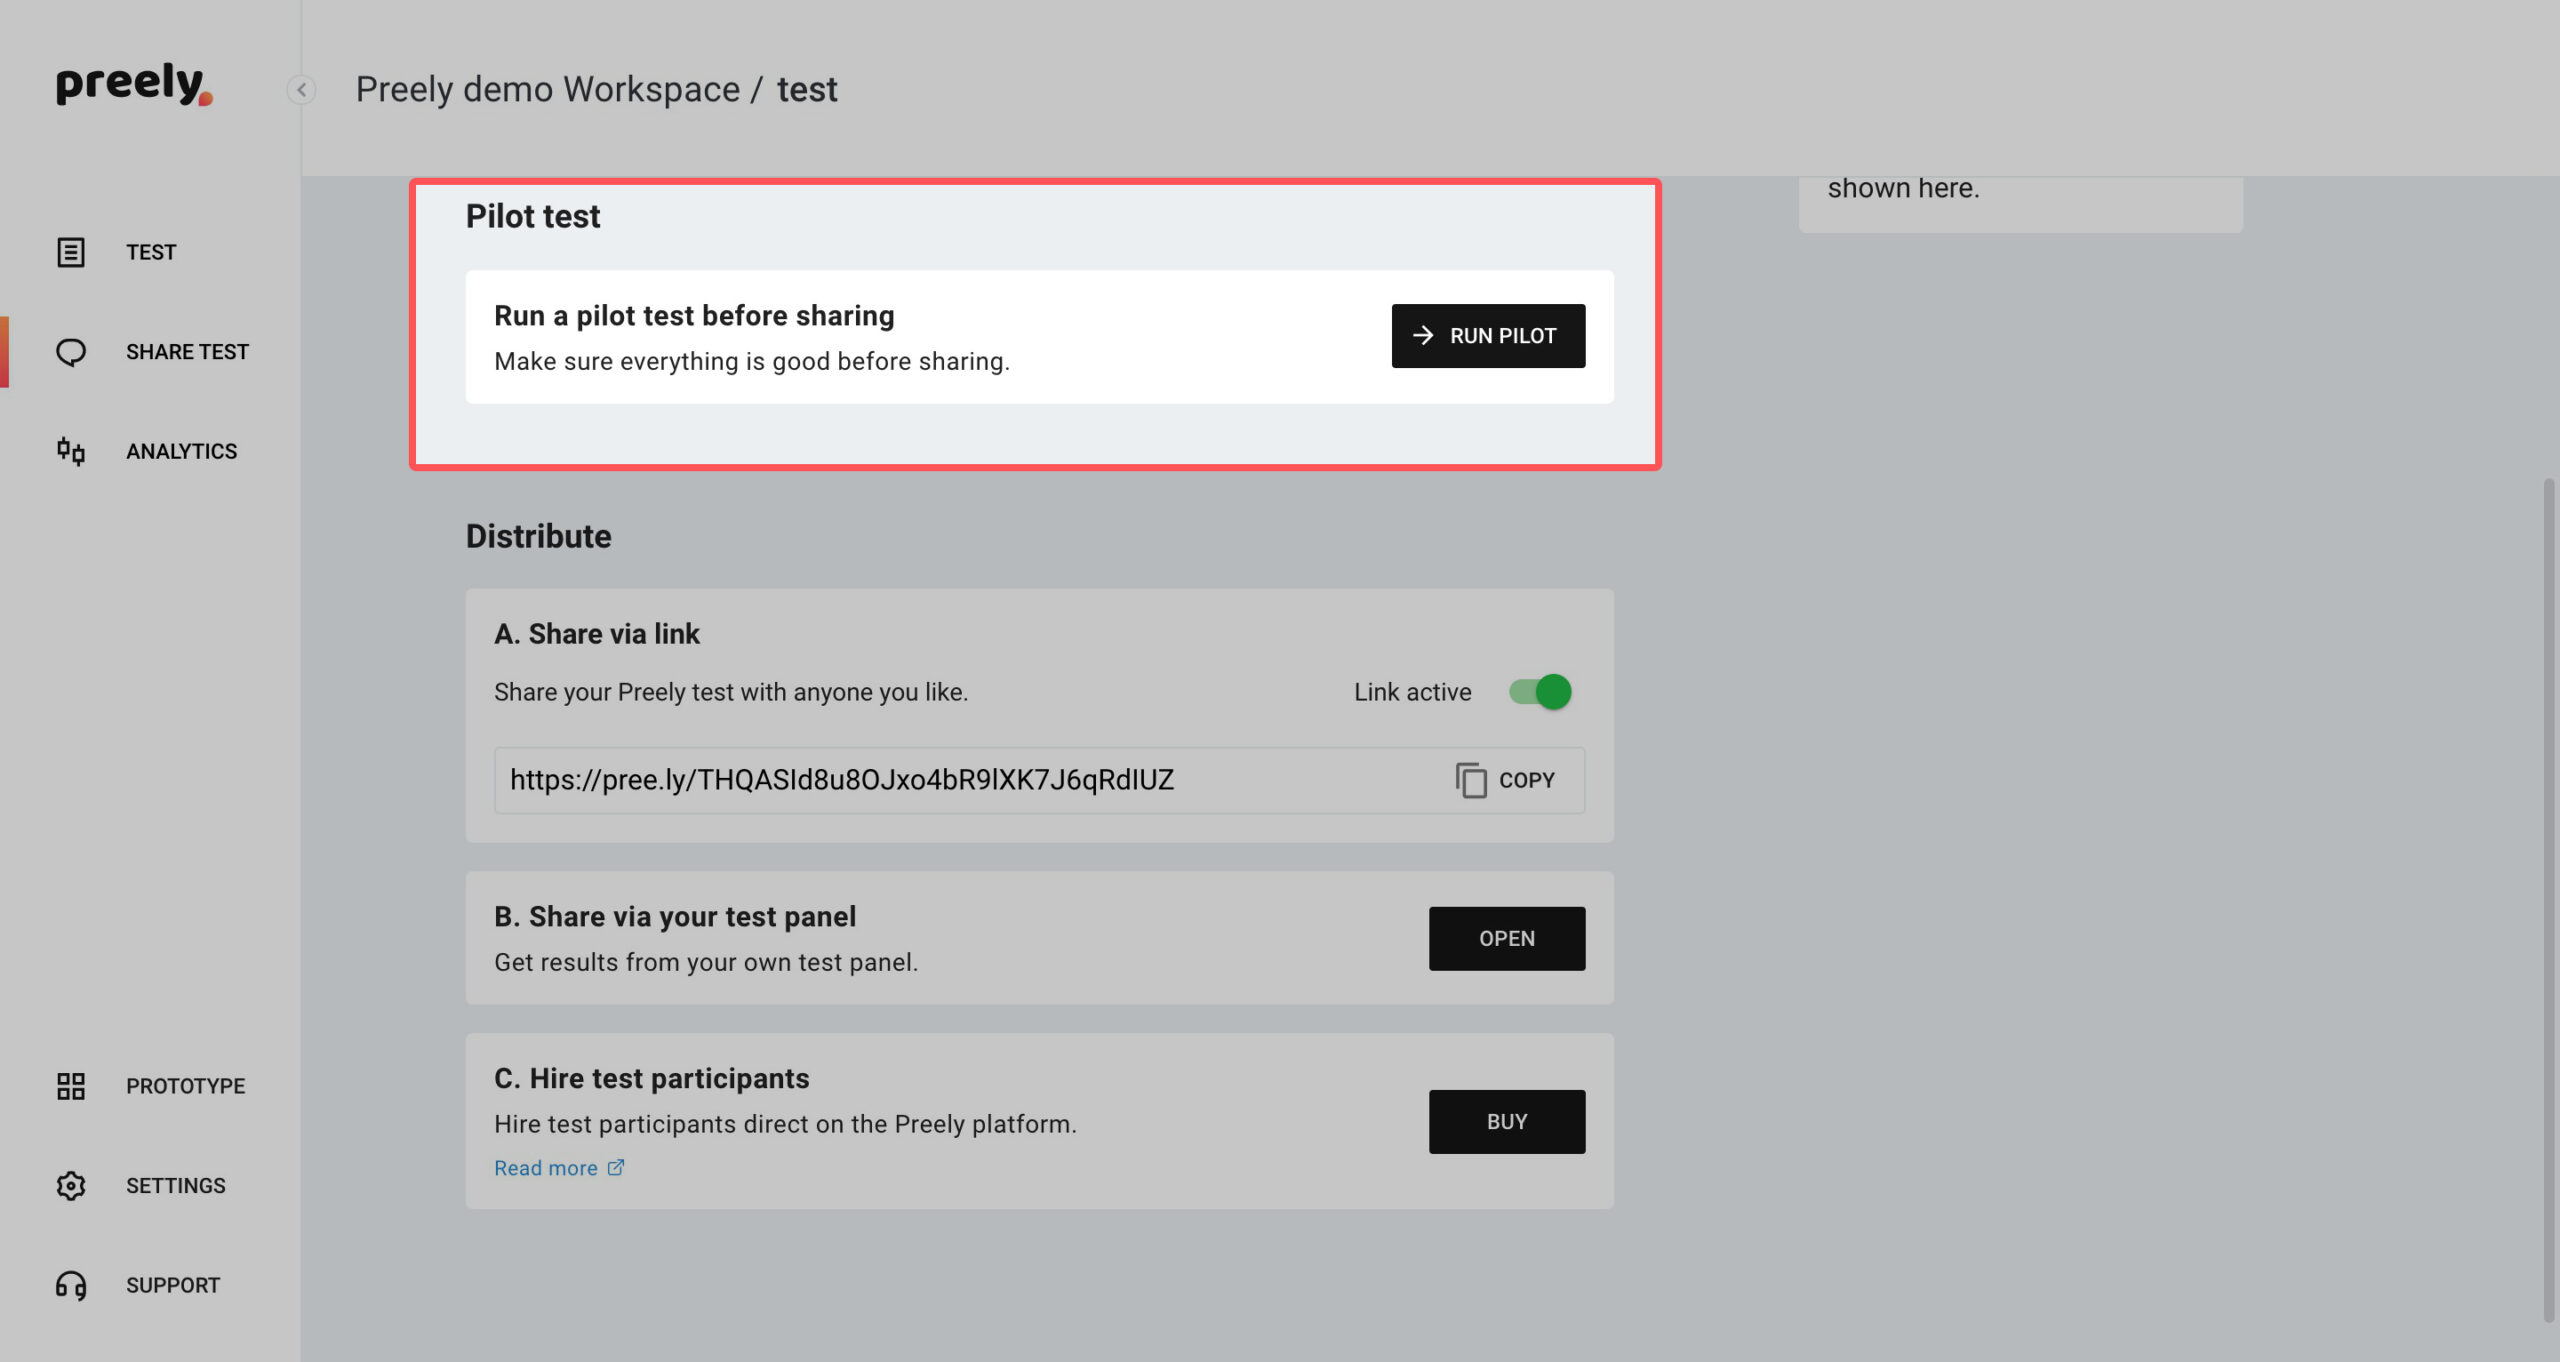Click the Preely logo
Image resolution: width=2560 pixels, height=1362 pixels.
[x=134, y=84]
